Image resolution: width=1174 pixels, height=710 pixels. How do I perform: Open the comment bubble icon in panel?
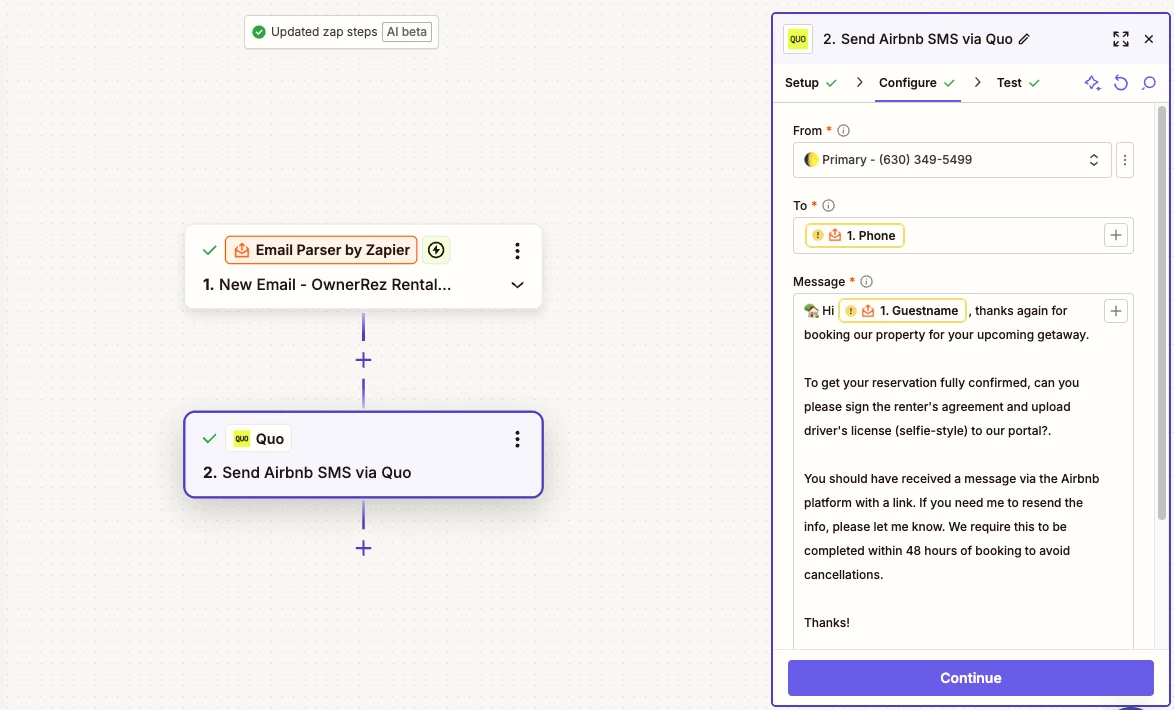(1149, 82)
